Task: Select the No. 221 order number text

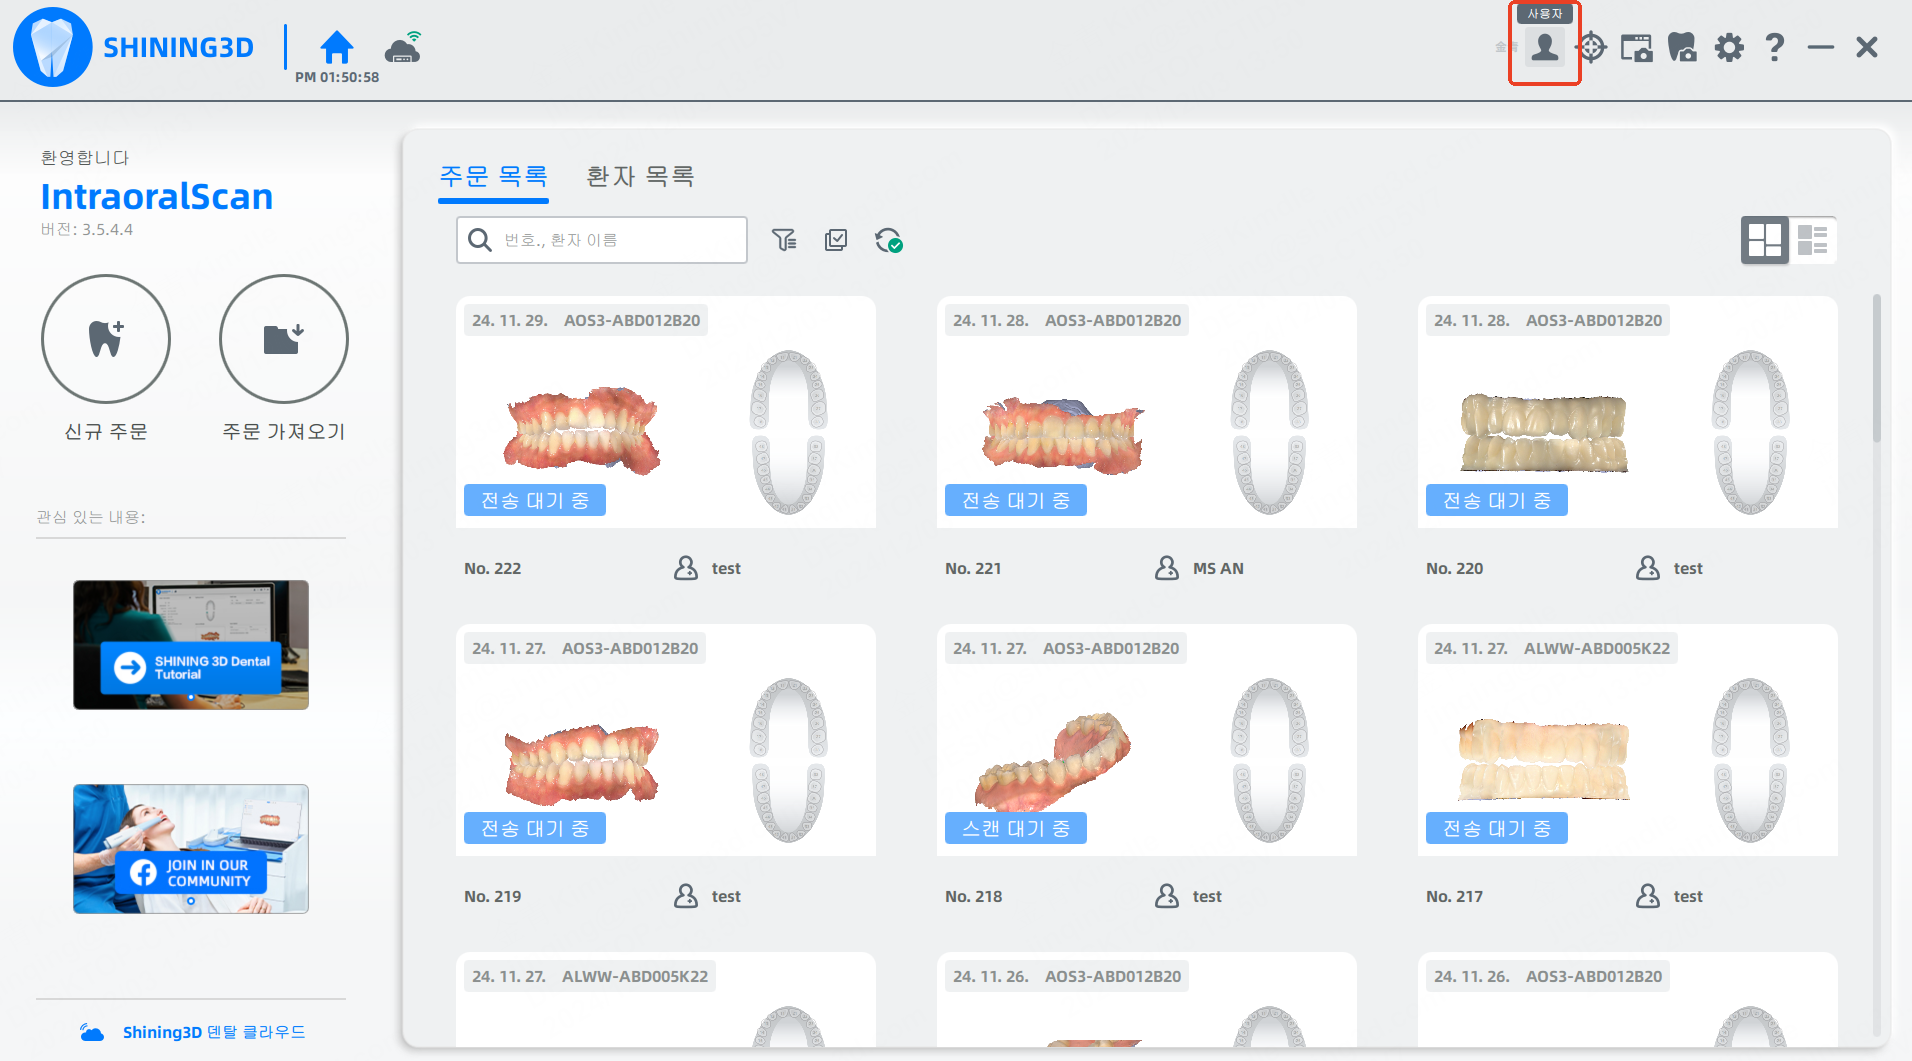Action: click(x=973, y=568)
